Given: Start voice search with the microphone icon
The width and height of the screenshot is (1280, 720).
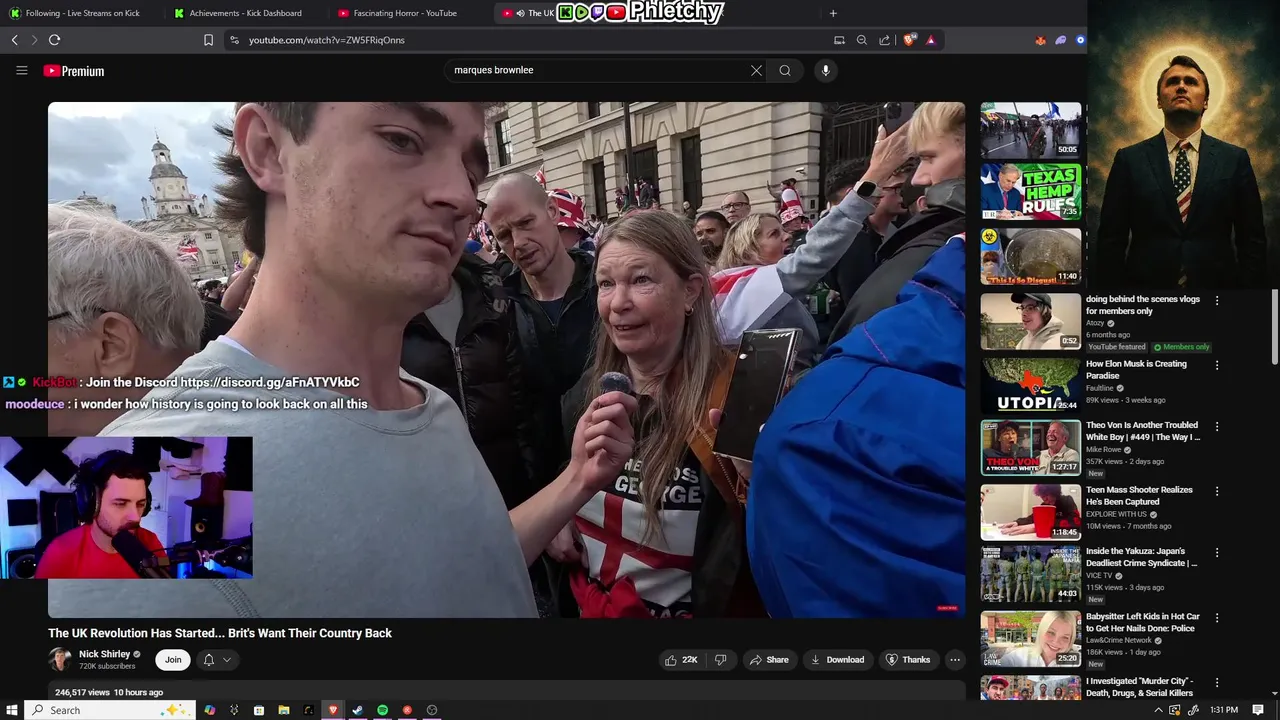Looking at the screenshot, I should pos(825,70).
